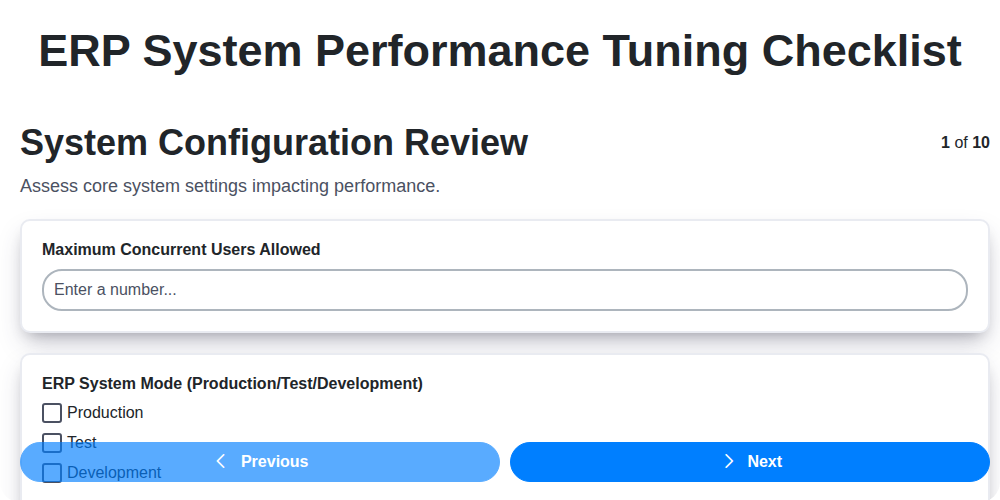Click the total page count '10'
The width and height of the screenshot is (1000, 500).
pos(981,143)
